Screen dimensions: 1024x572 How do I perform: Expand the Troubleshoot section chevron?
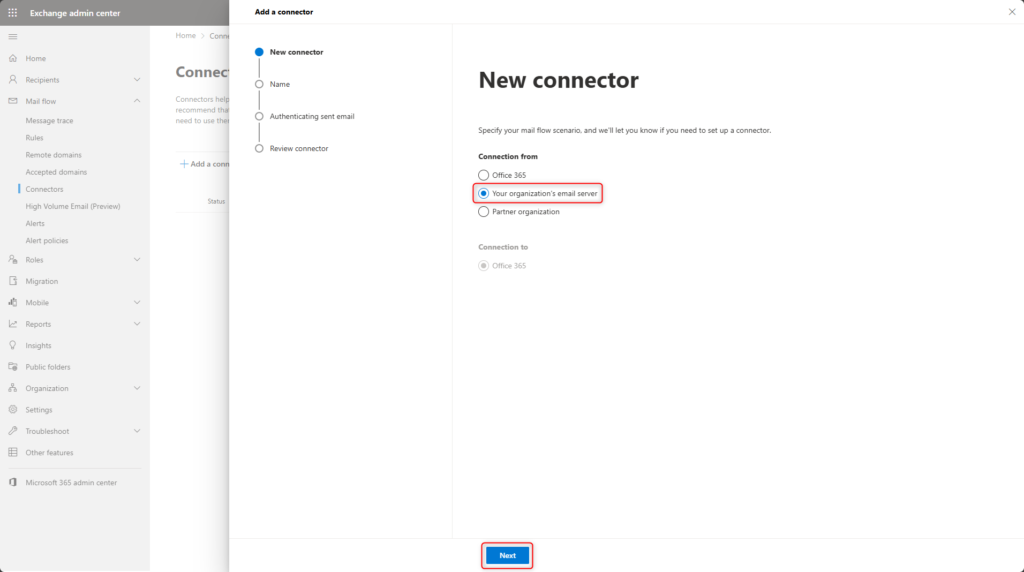click(x=137, y=431)
